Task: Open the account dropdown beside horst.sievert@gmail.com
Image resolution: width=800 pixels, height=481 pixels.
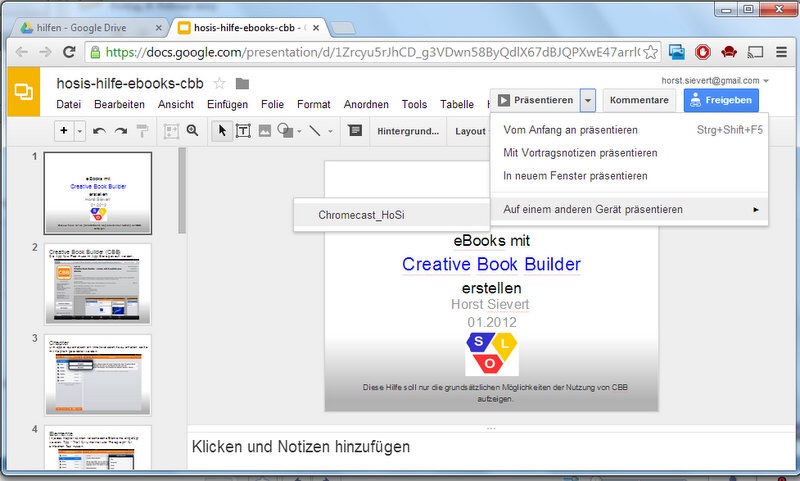Action: click(766, 80)
